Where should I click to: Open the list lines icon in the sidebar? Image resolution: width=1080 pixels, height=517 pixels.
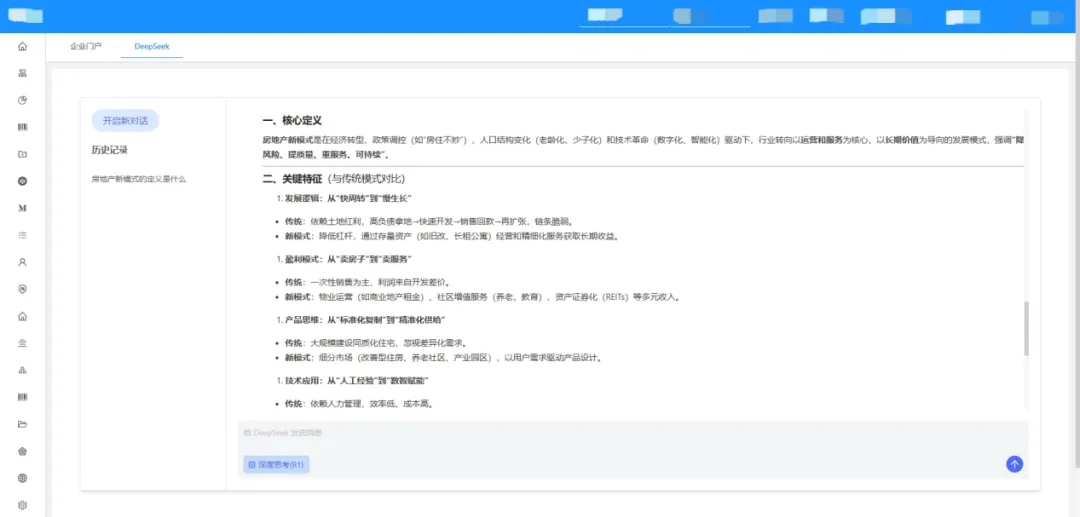[22, 235]
